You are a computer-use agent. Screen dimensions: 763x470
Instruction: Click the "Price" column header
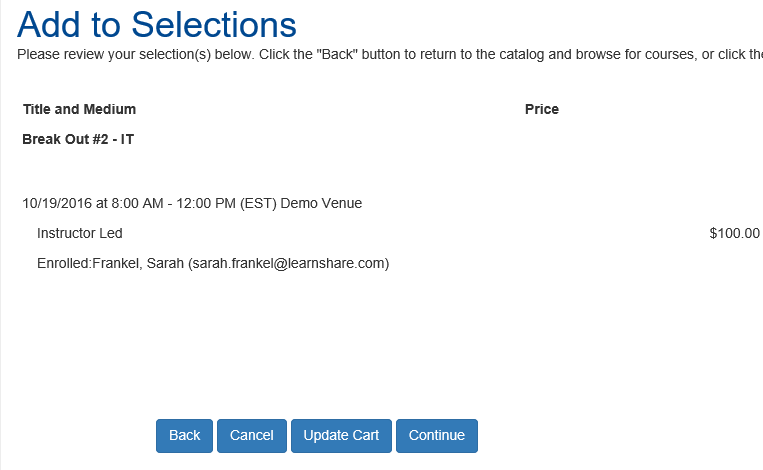542,109
